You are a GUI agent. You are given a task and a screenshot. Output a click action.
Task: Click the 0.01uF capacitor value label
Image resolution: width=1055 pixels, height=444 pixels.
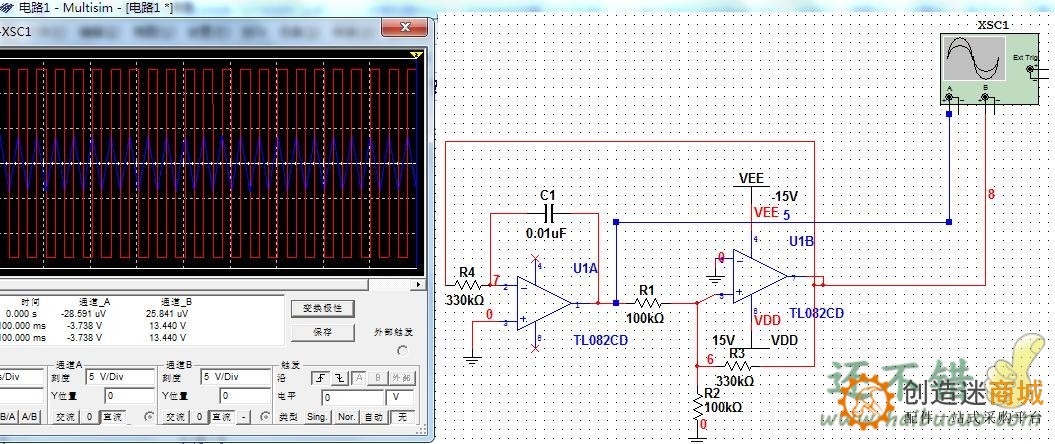point(548,234)
